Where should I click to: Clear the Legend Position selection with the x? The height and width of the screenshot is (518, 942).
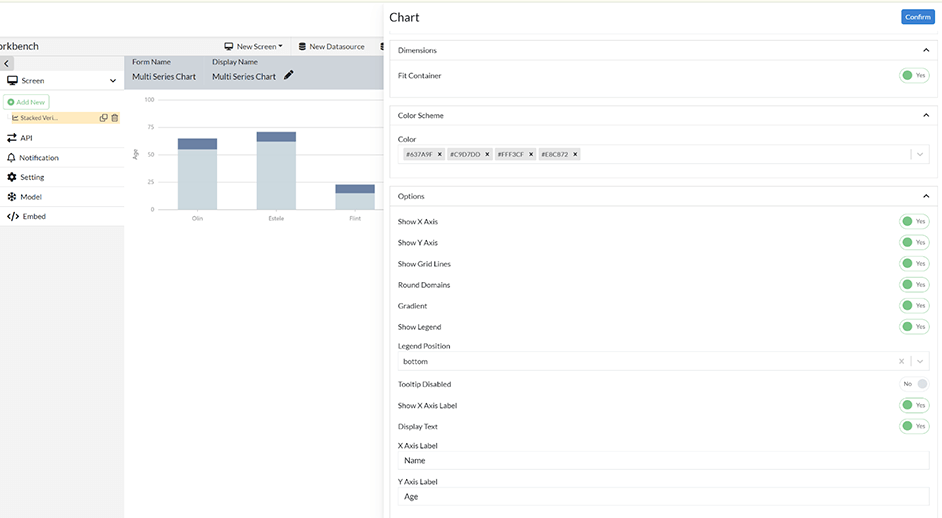[x=901, y=361]
